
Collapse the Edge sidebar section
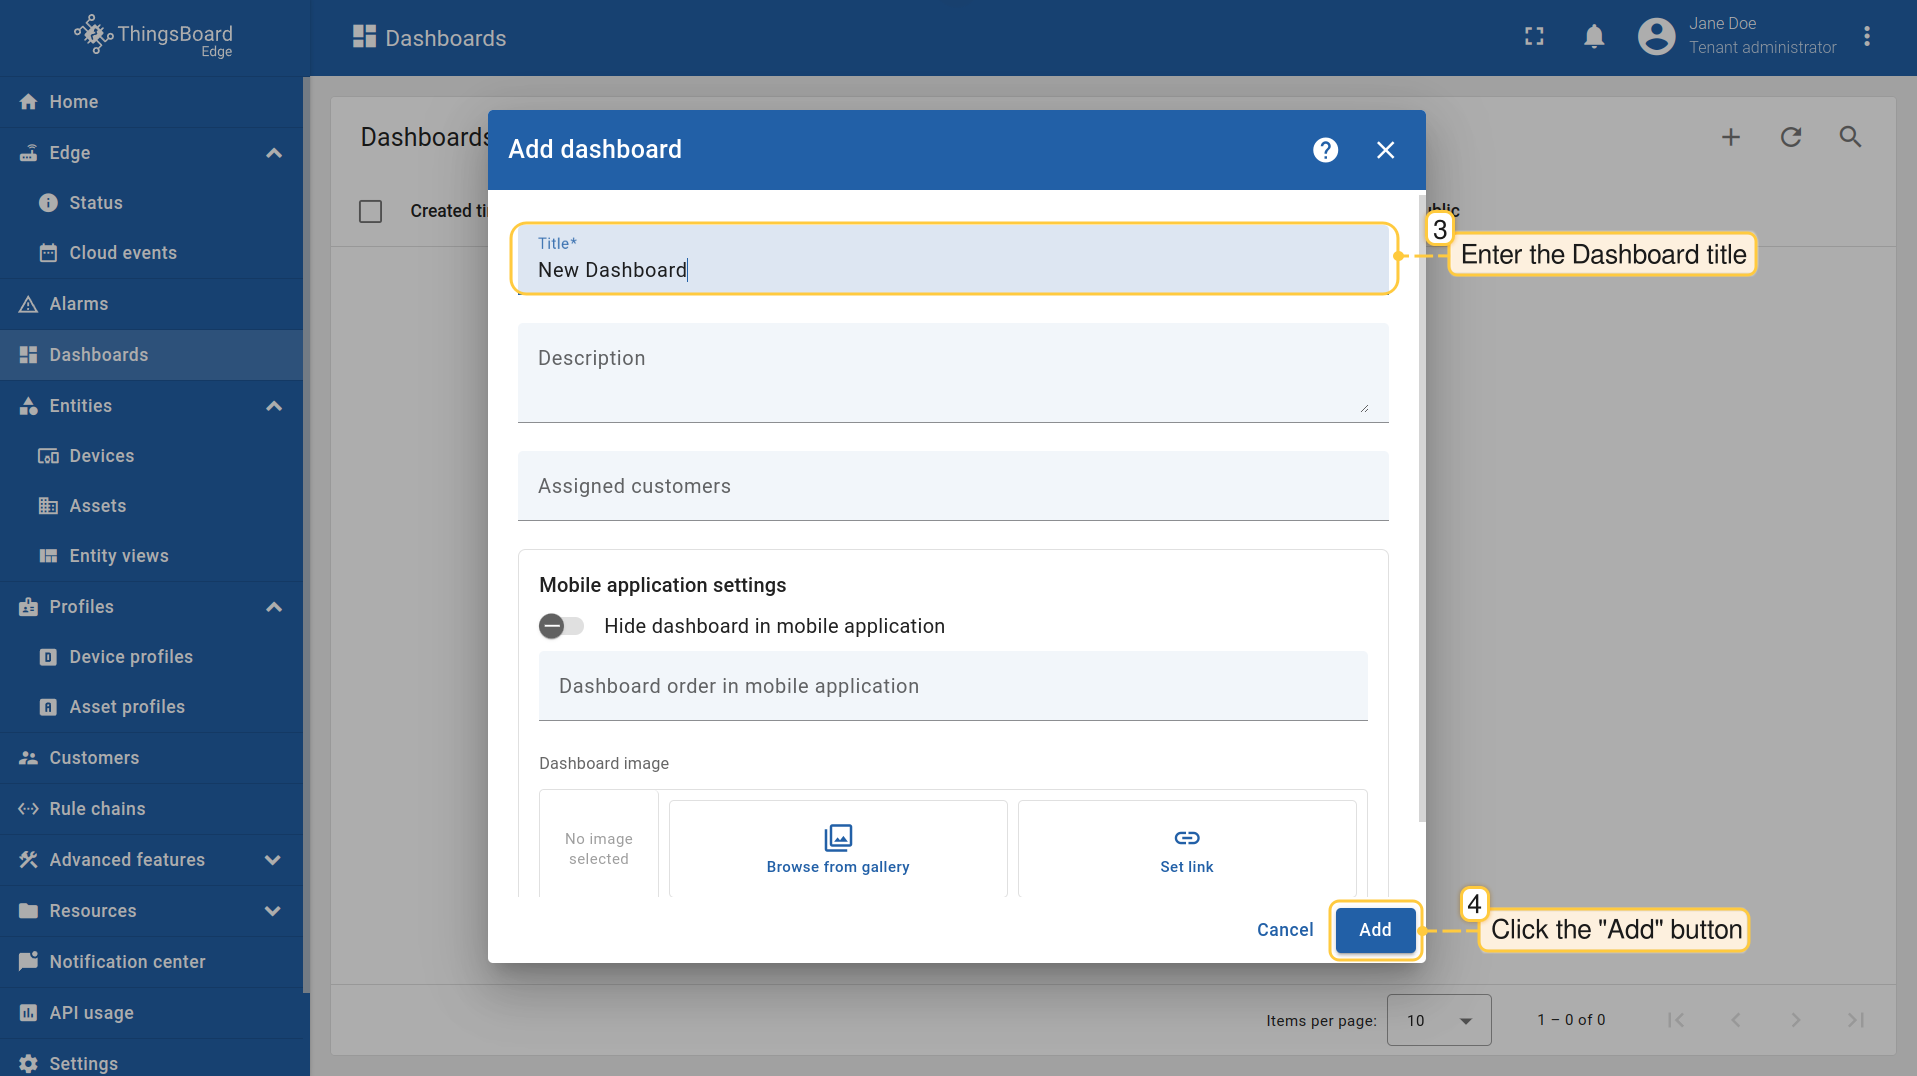click(x=273, y=153)
